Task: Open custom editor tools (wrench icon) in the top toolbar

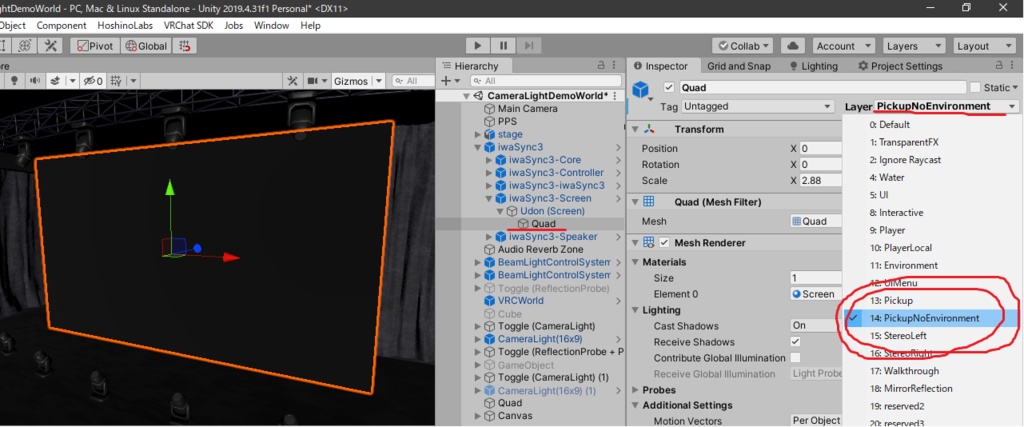Action: [50, 46]
